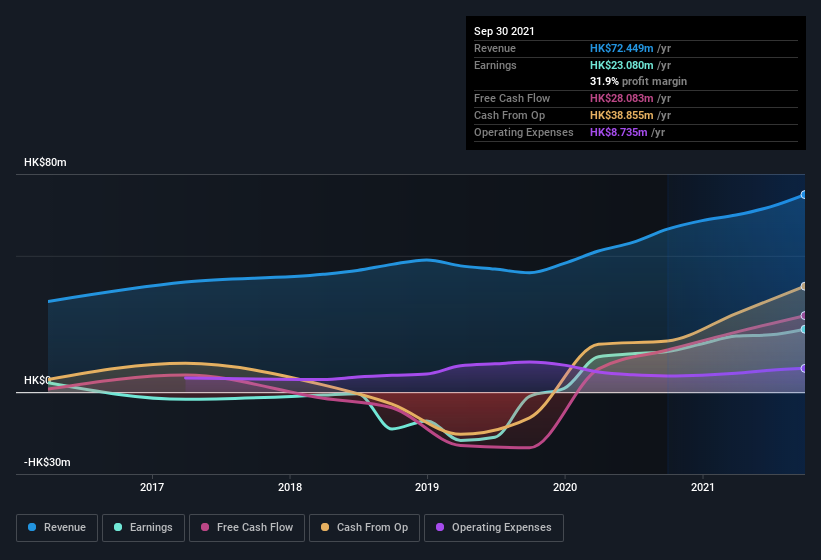Toggle the Cash From Op legend button
This screenshot has height=560, width=821.
click(364, 528)
